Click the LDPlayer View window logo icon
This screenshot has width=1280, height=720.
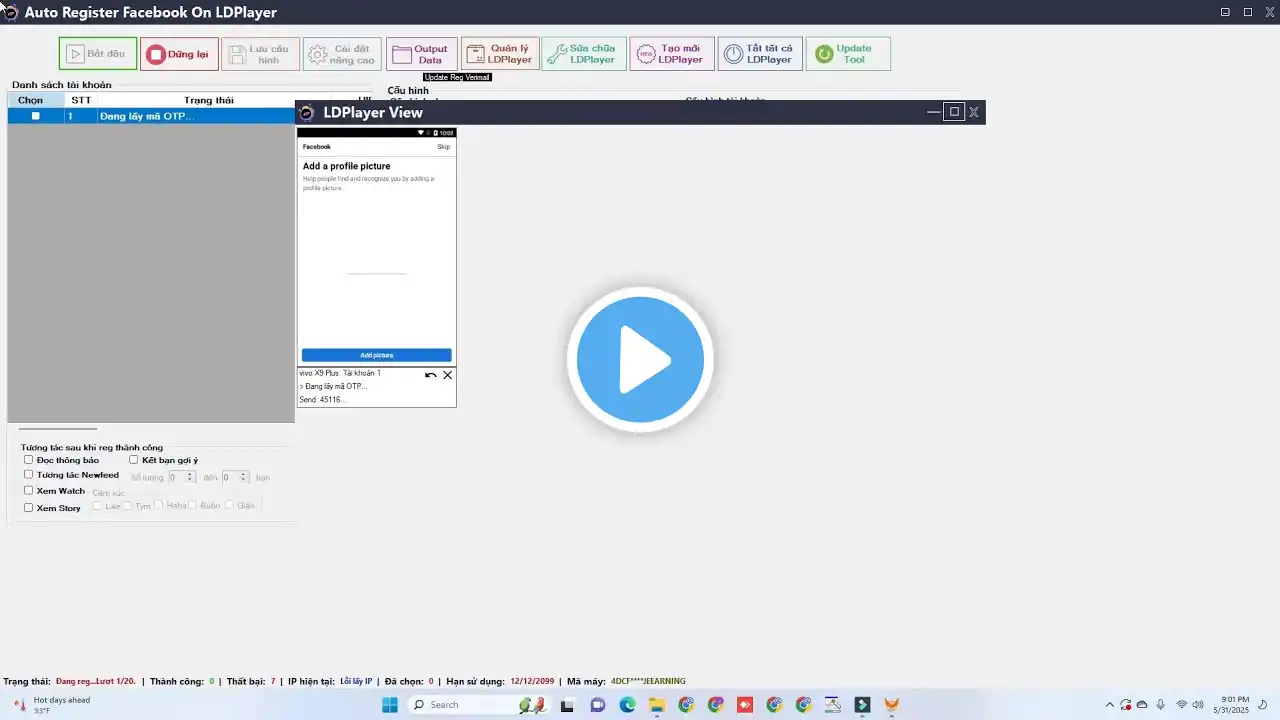[307, 113]
